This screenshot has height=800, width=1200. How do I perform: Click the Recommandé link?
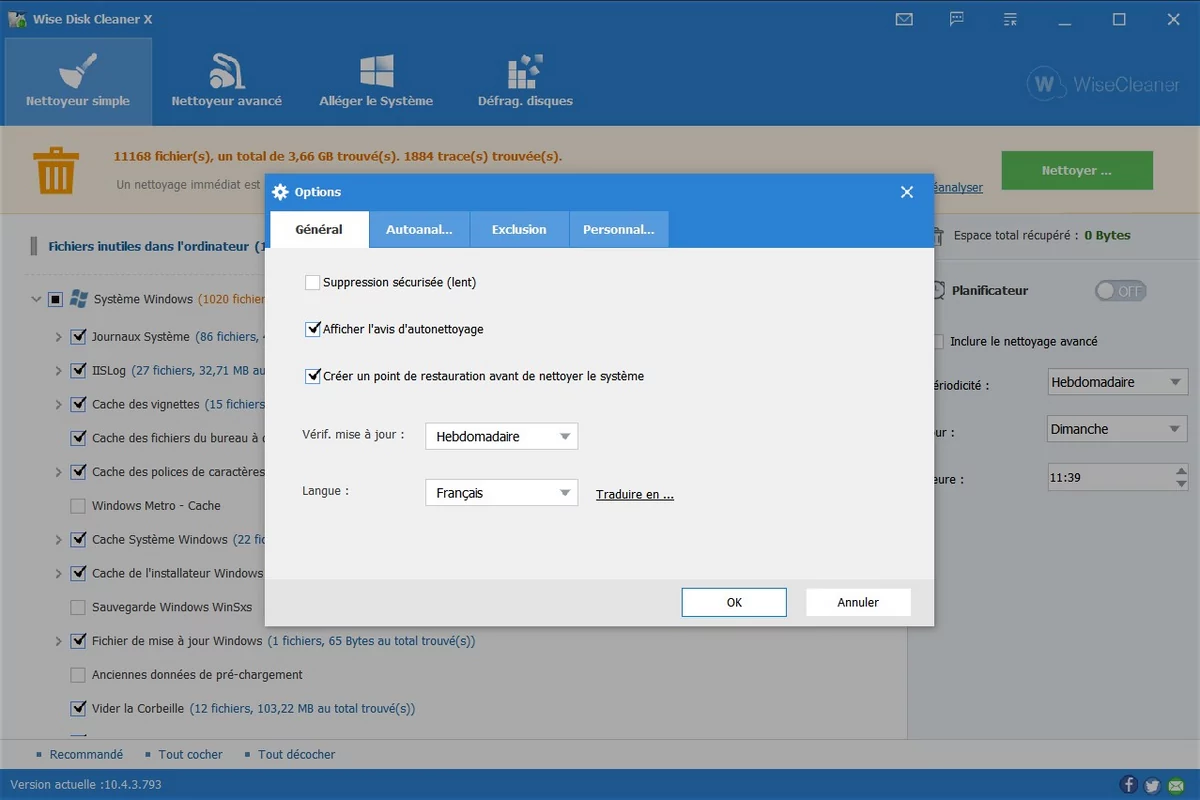pyautogui.click(x=86, y=755)
